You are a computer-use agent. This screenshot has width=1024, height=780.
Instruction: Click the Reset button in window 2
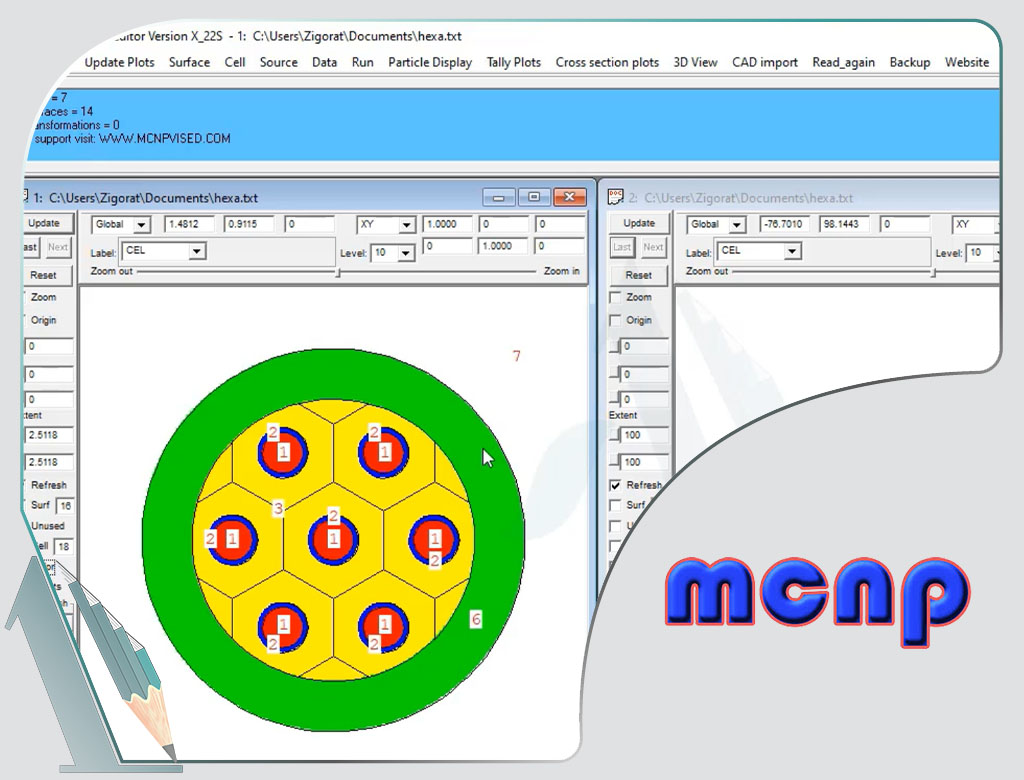pos(638,275)
